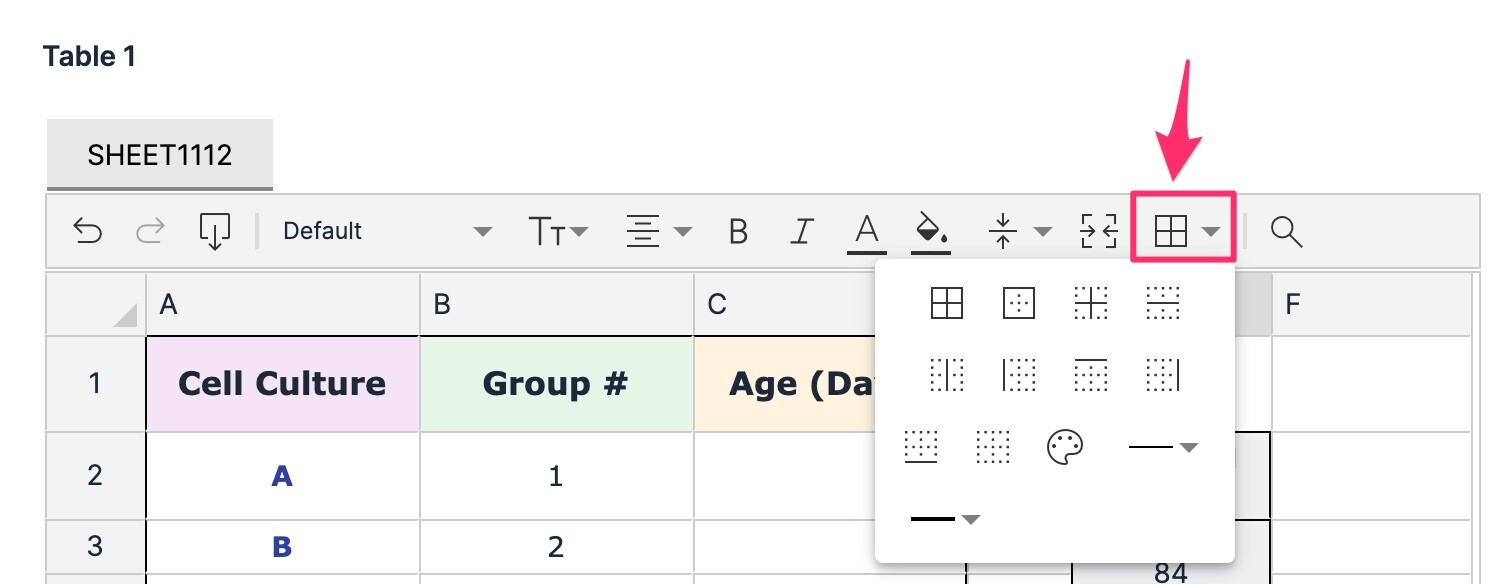Toggle bold formatting
1502x584 pixels.
[738, 232]
